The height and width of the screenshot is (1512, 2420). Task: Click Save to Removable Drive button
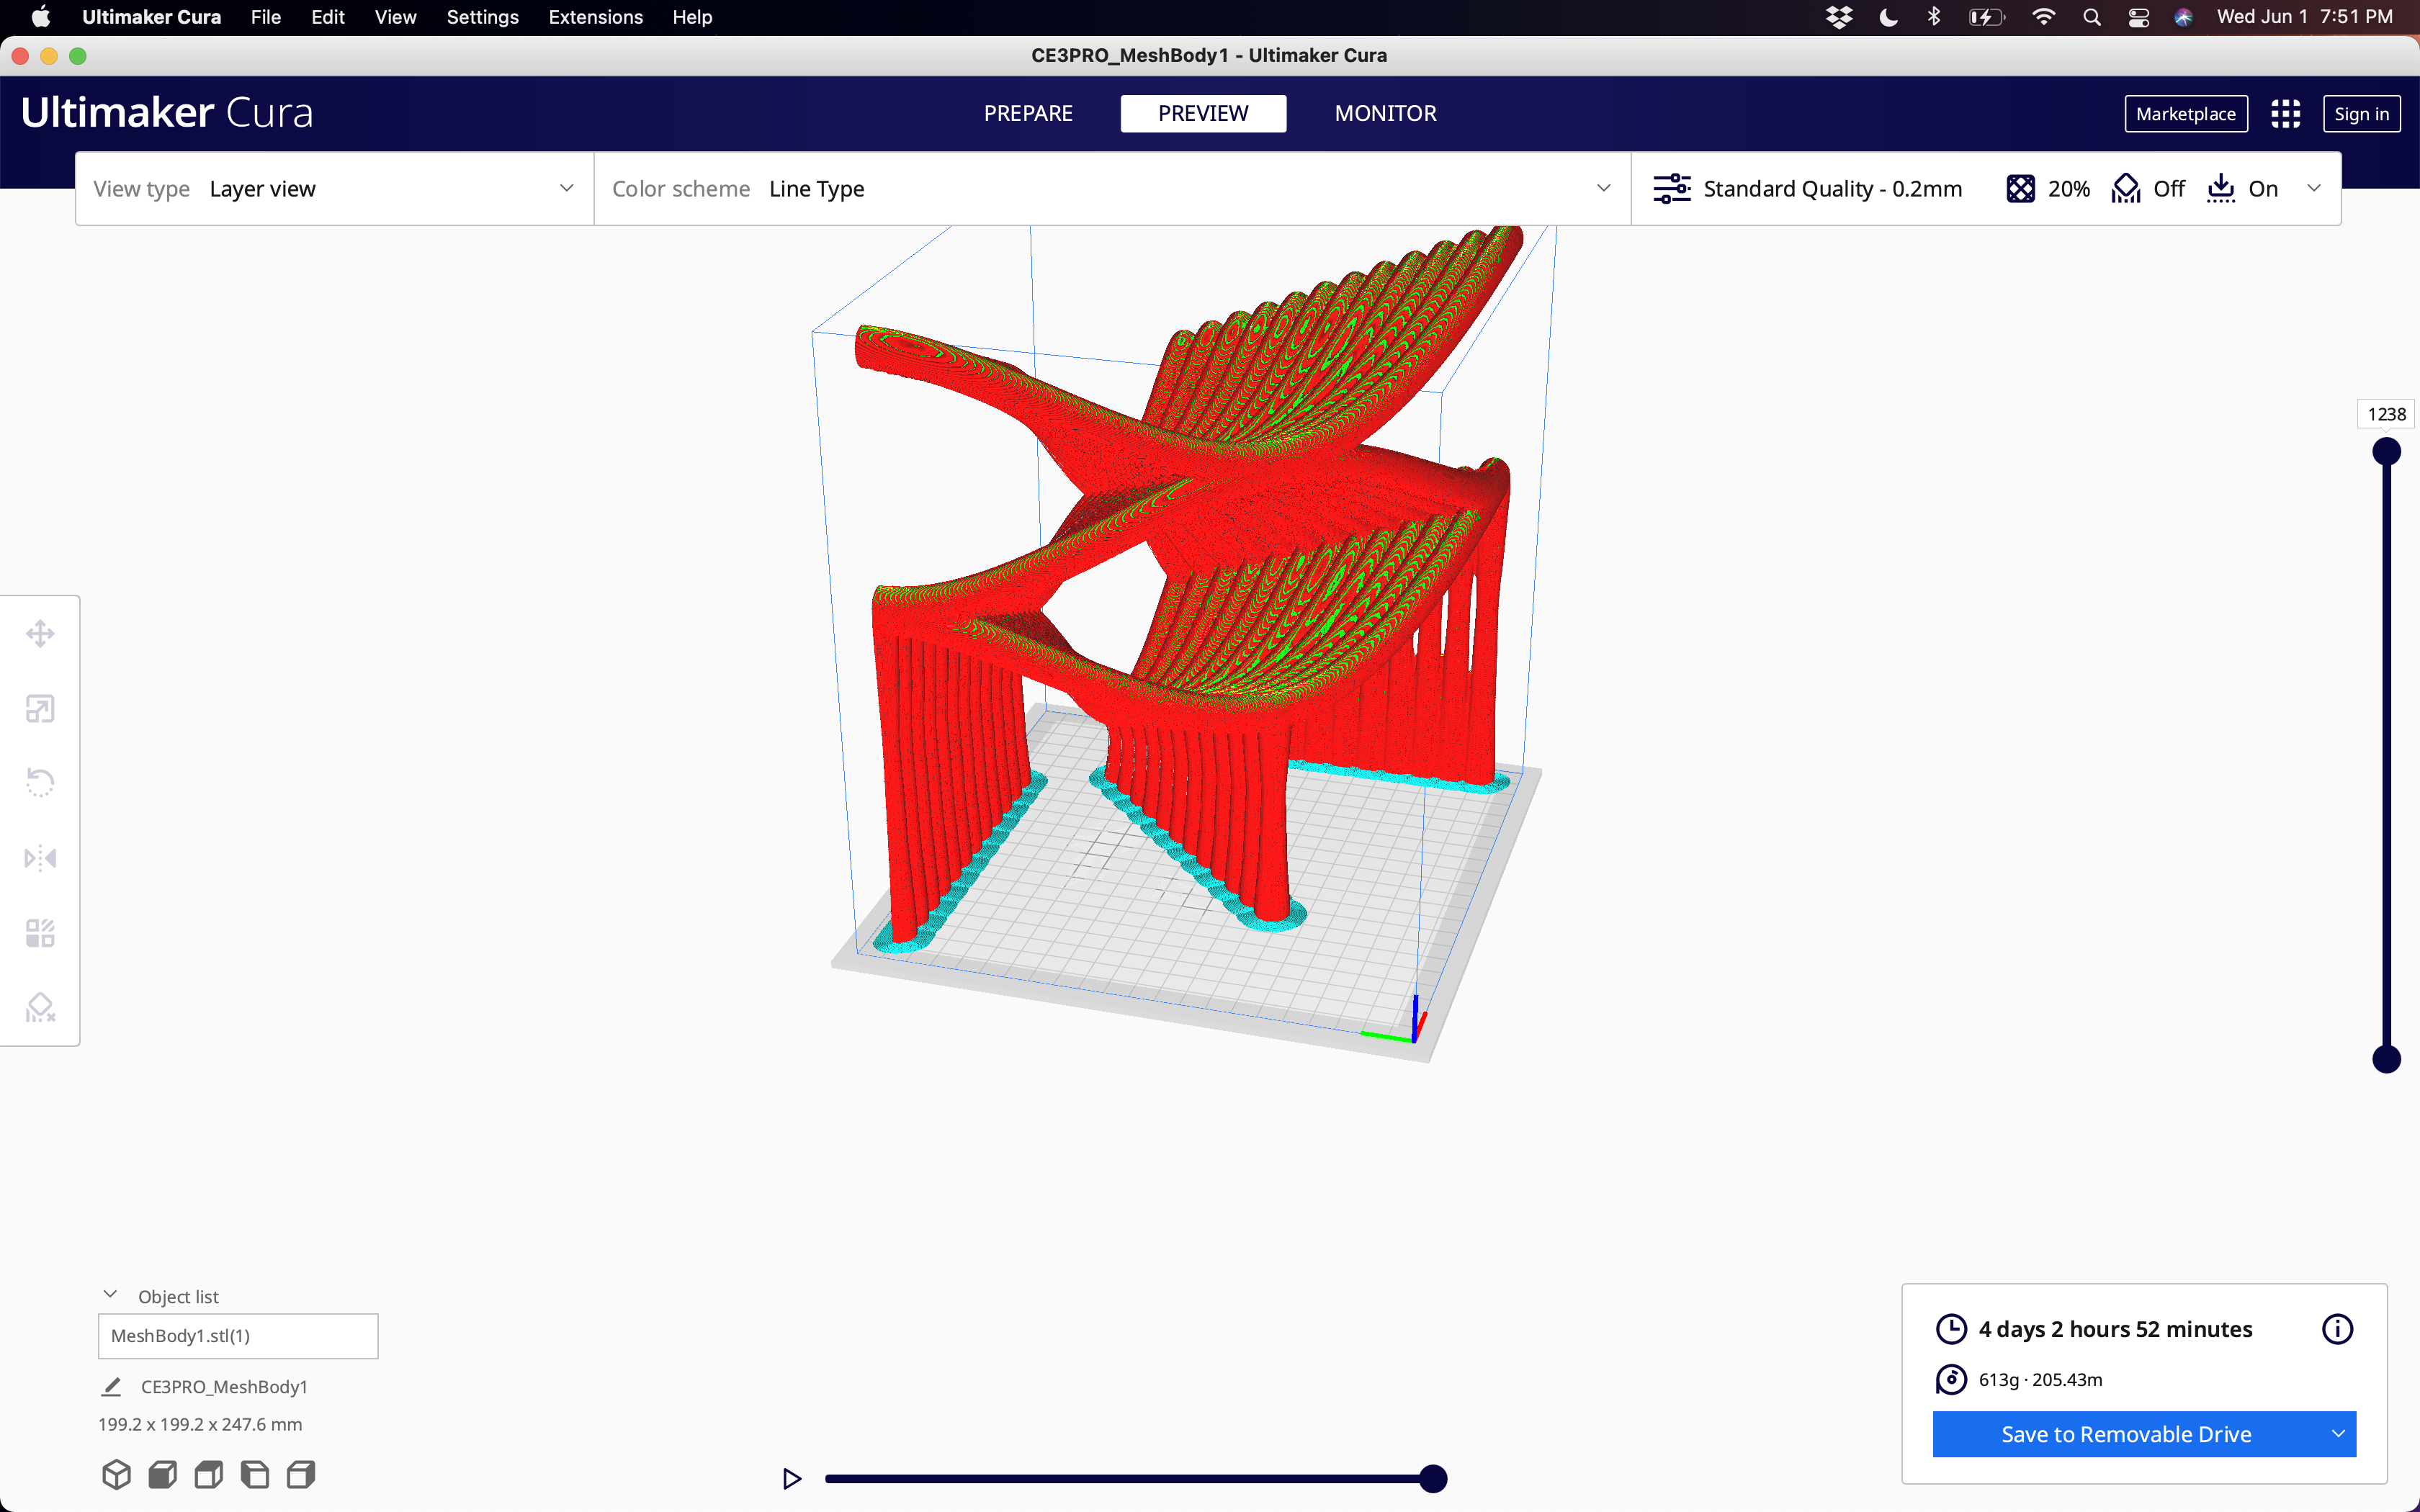[x=2125, y=1434]
